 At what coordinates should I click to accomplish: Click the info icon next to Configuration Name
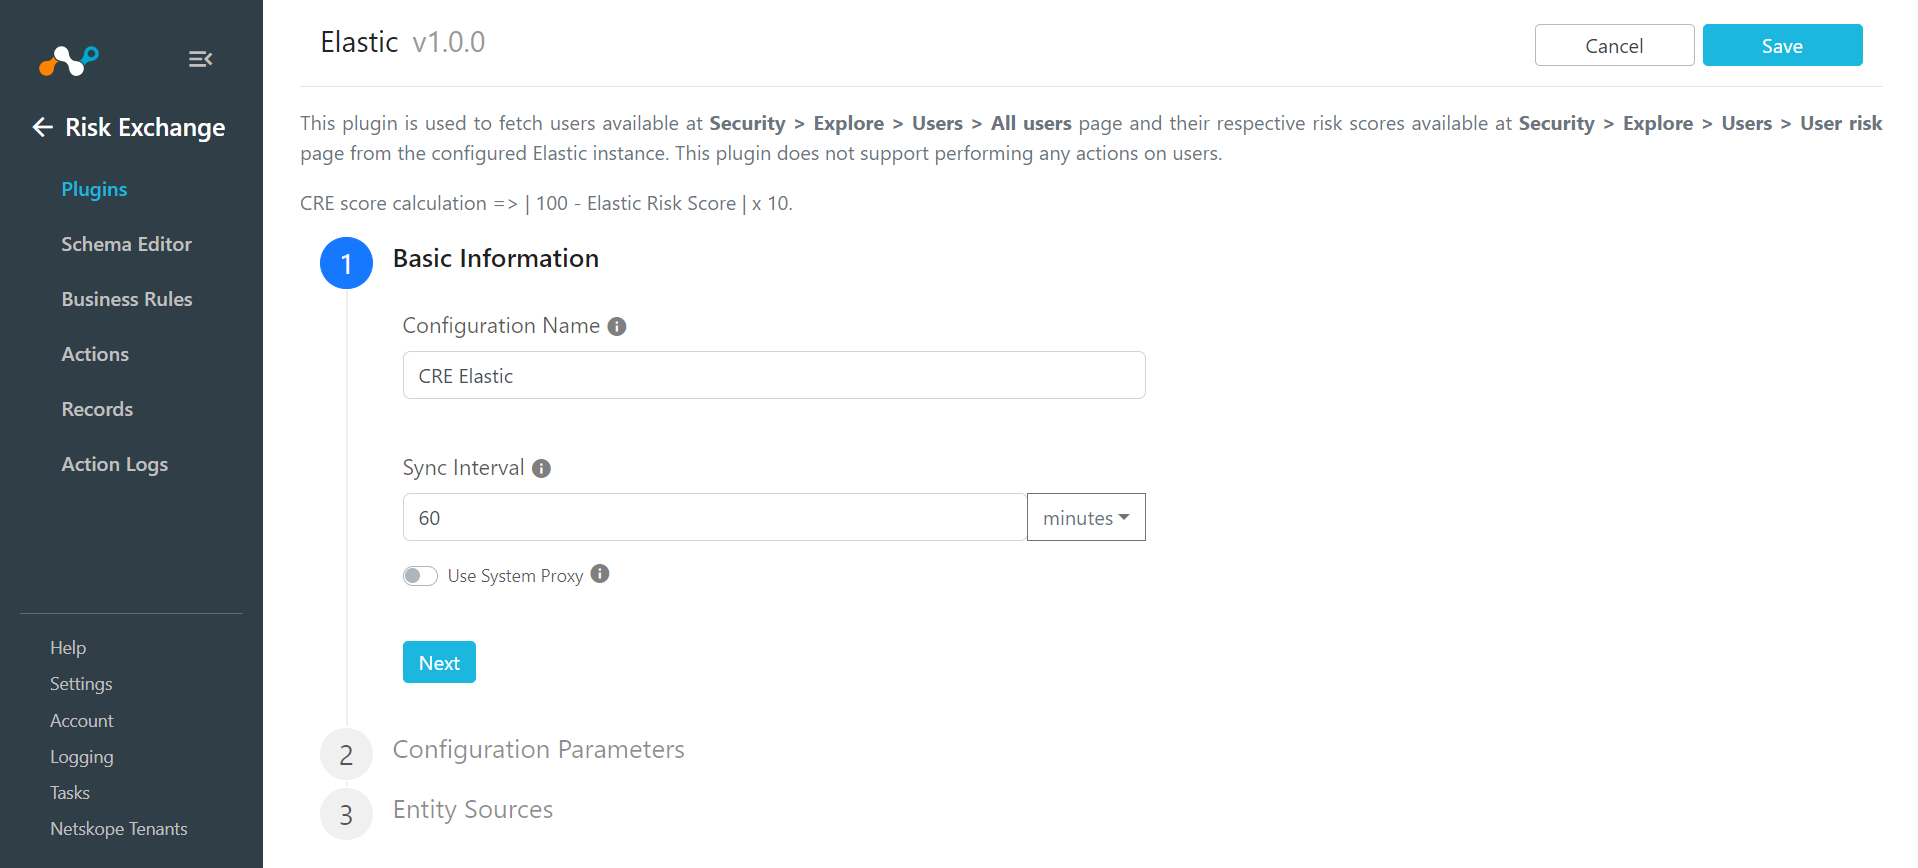point(617,326)
